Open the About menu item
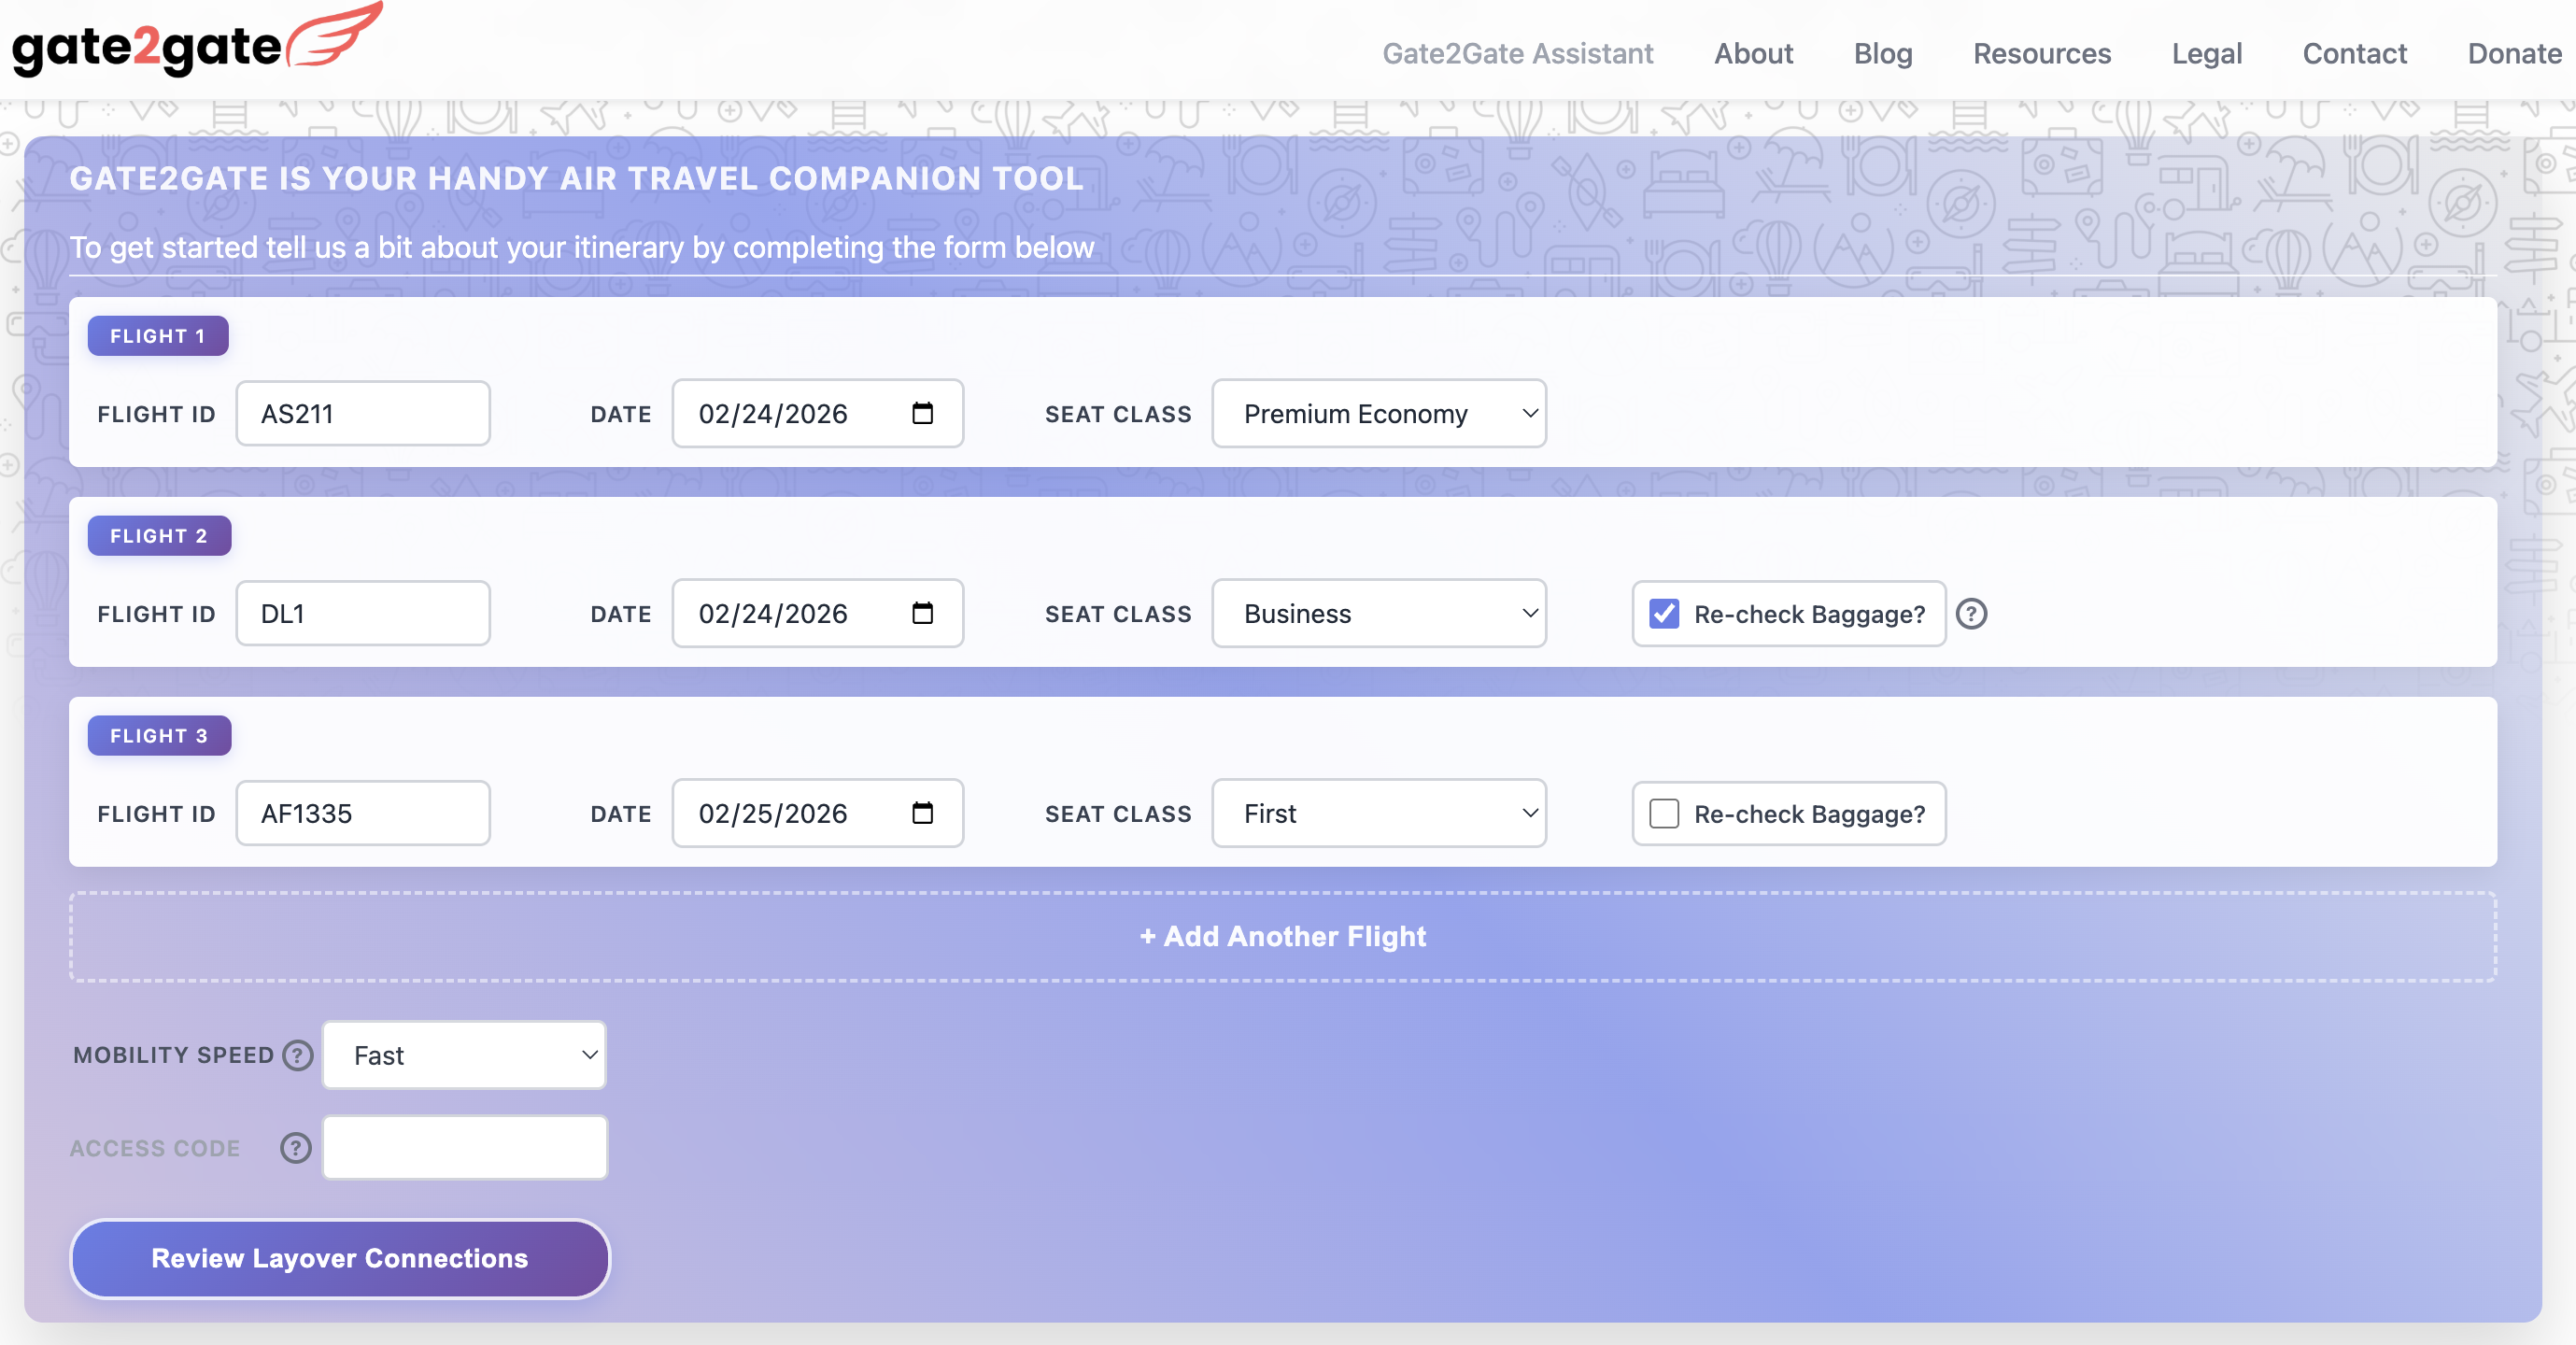Image resolution: width=2576 pixels, height=1345 pixels. click(x=1753, y=53)
